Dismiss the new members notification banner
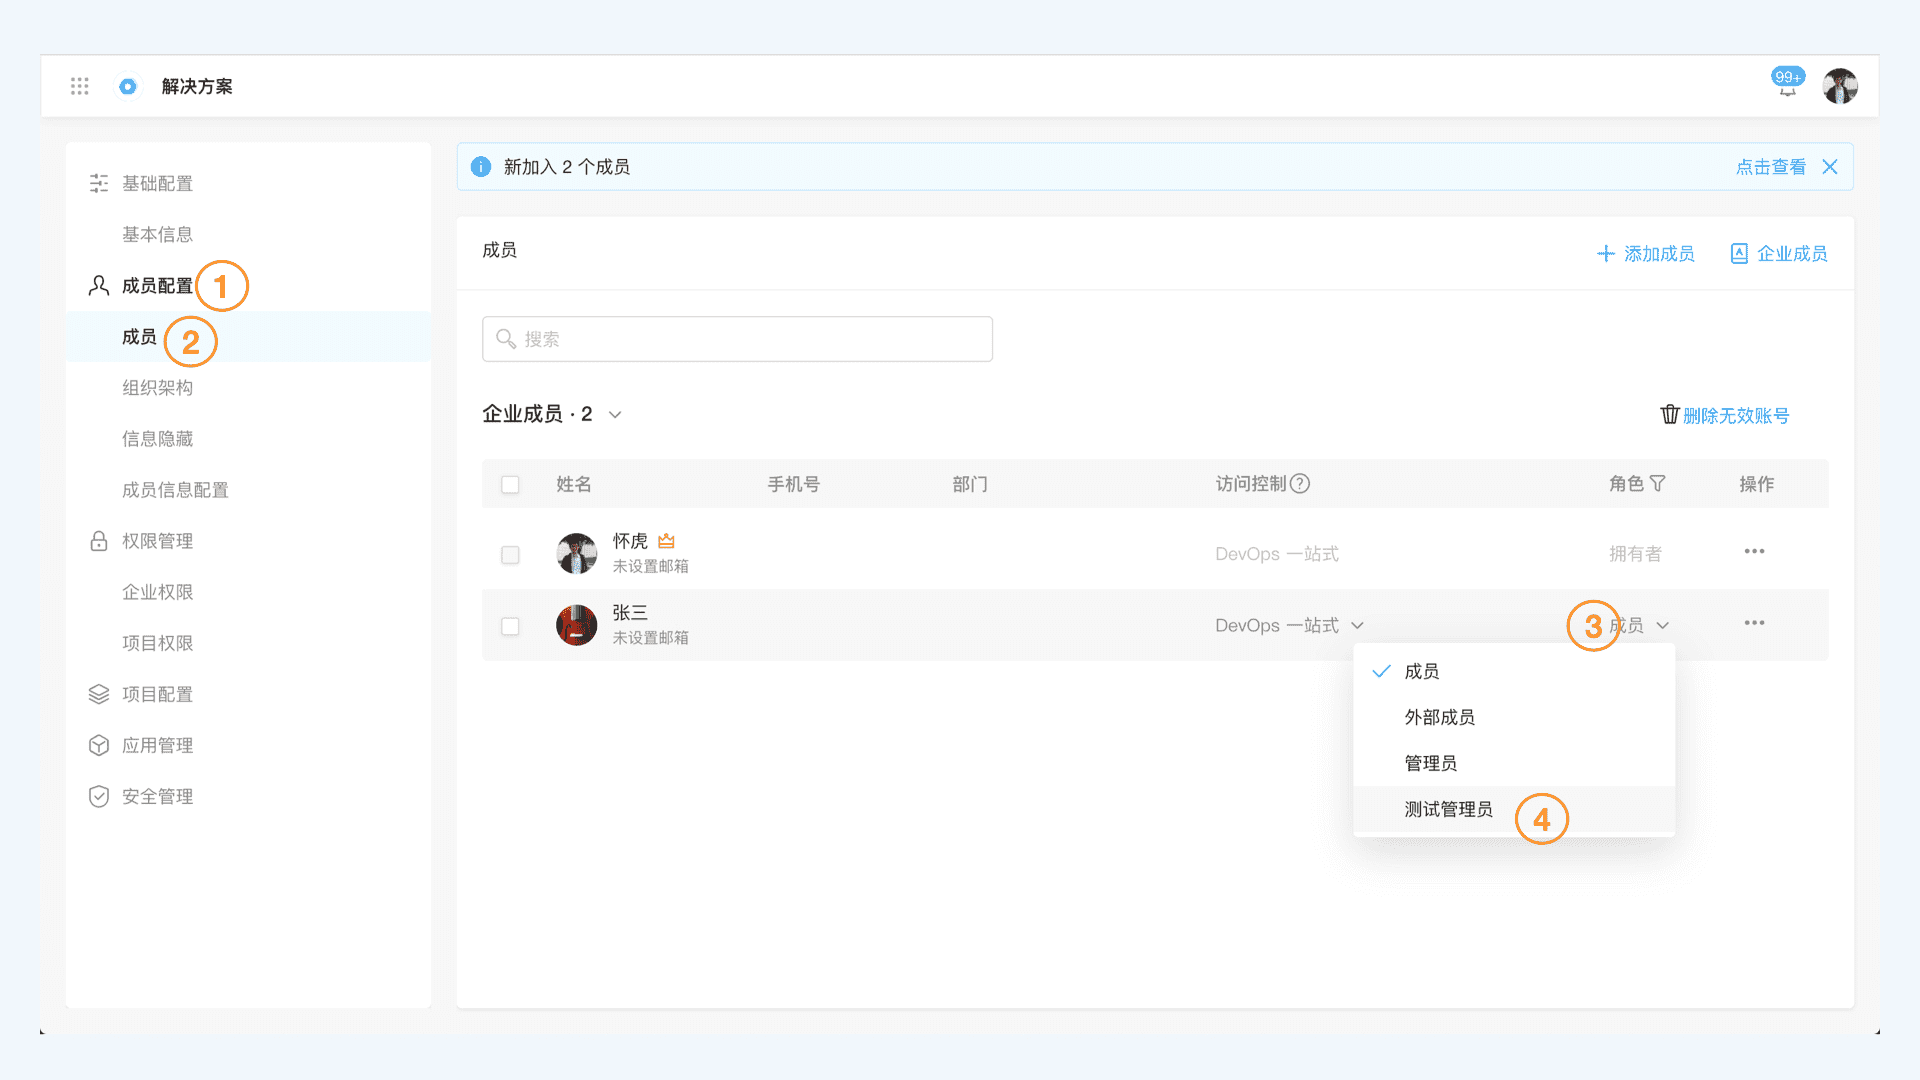The image size is (1920, 1080). click(x=1830, y=167)
